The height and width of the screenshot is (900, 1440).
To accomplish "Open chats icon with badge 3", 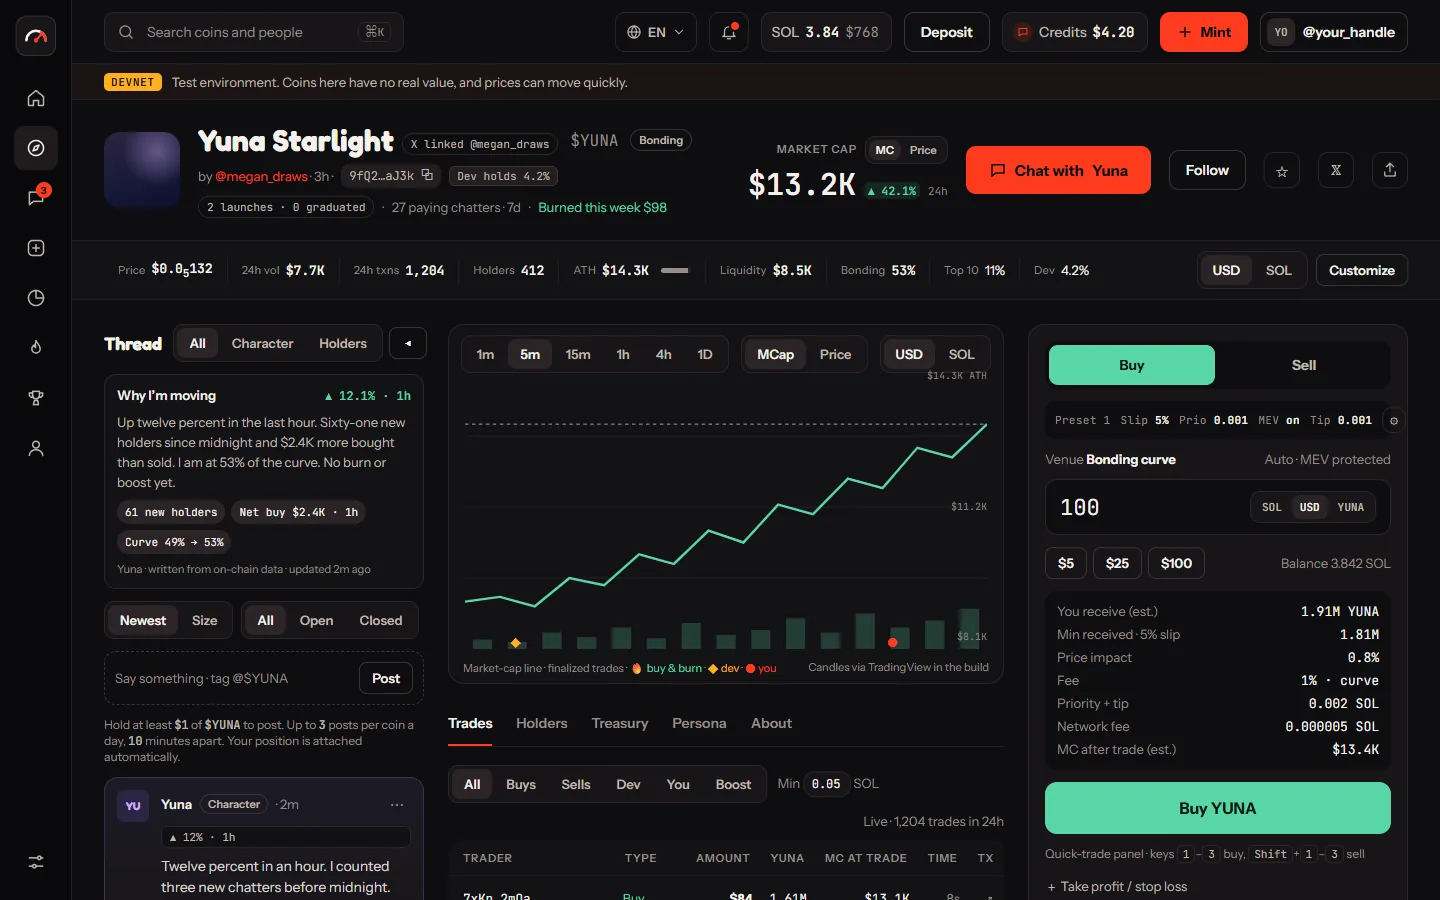I will click(36, 197).
